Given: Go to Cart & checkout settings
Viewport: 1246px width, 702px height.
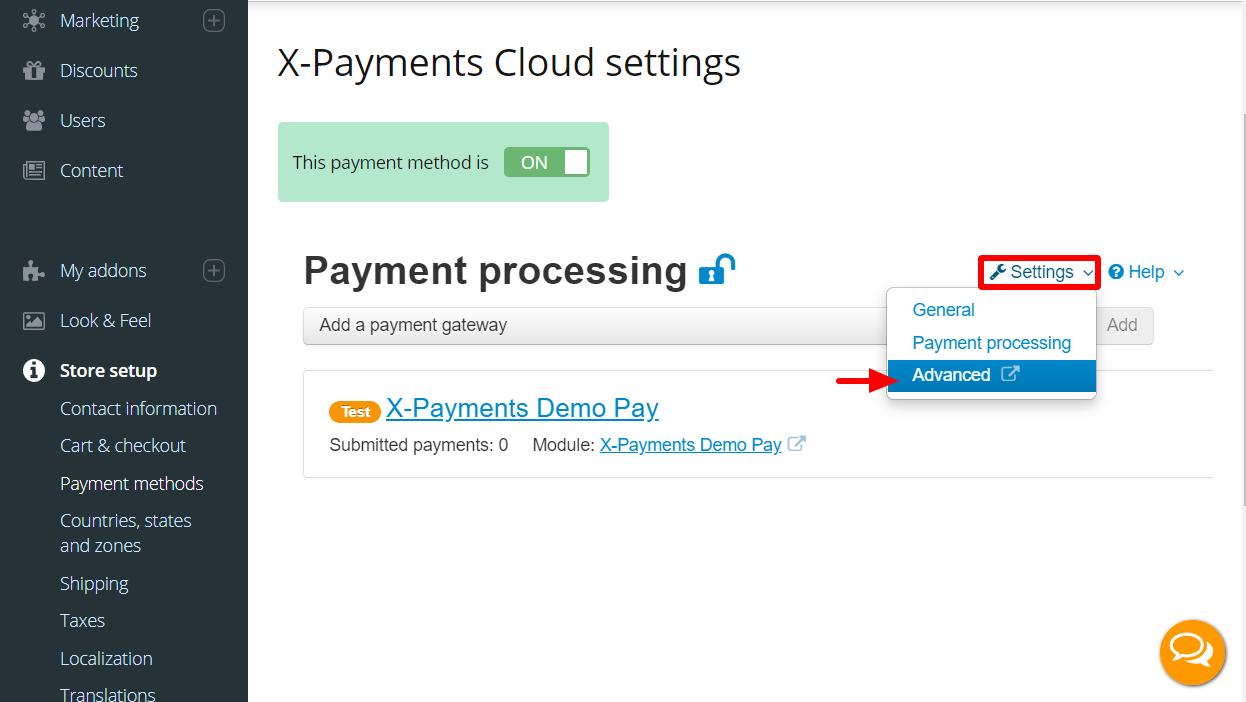Looking at the screenshot, I should [123, 445].
